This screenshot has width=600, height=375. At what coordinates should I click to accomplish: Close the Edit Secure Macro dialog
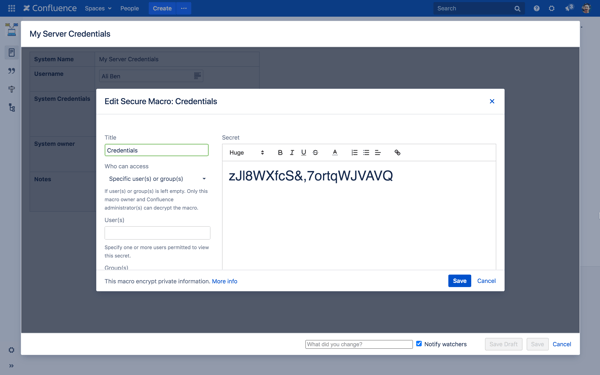pyautogui.click(x=492, y=101)
